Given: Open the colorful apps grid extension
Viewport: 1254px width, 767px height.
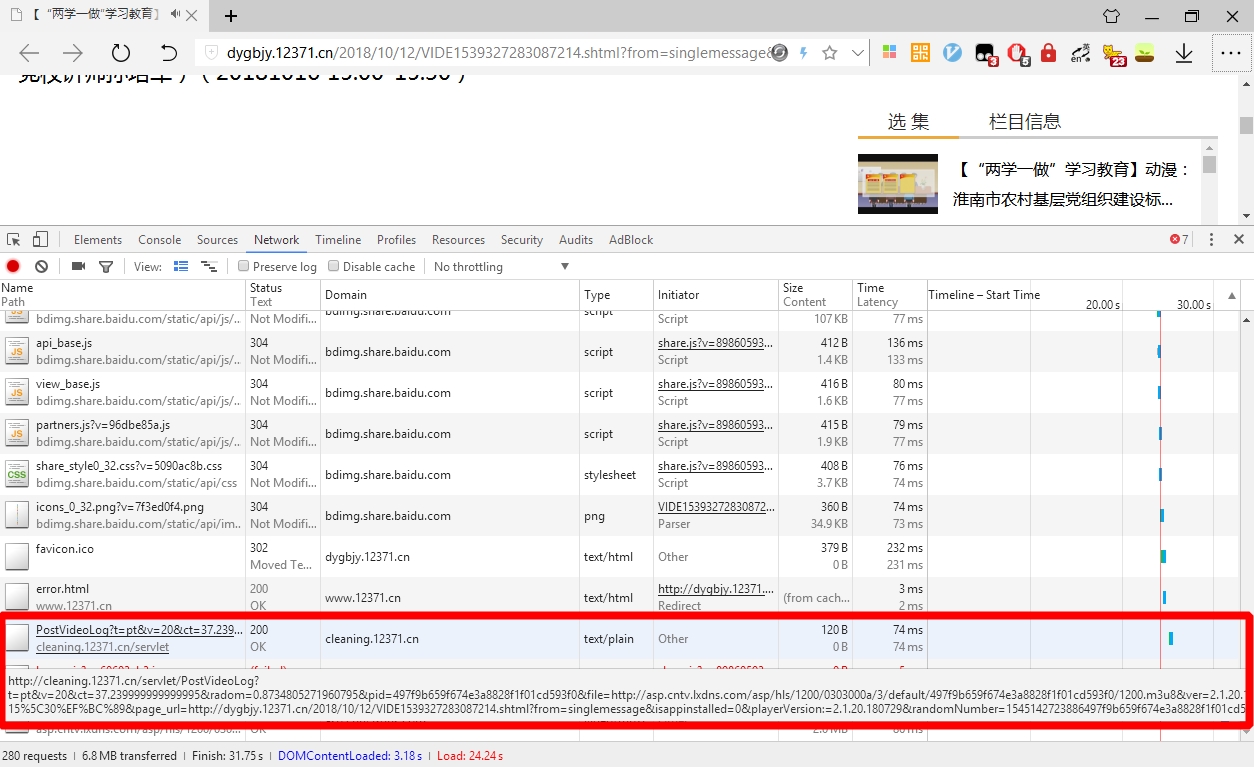Looking at the screenshot, I should pos(889,53).
